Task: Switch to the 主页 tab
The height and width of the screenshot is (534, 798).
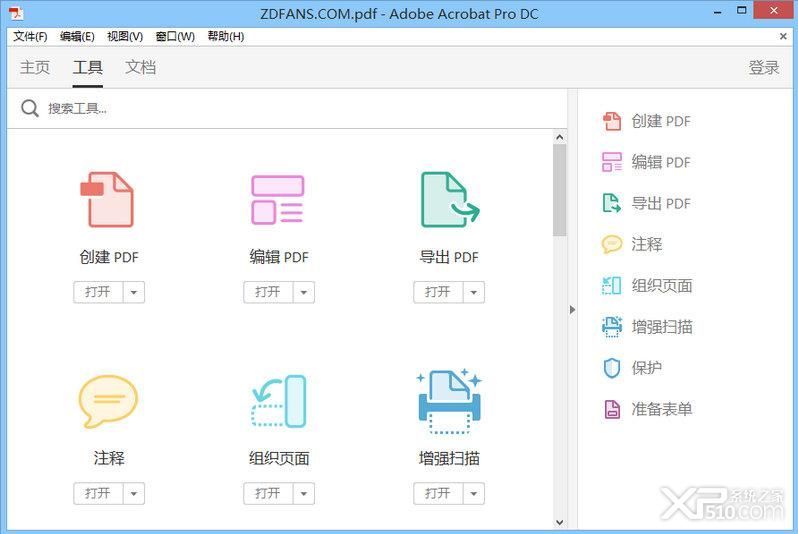Action: (35, 67)
